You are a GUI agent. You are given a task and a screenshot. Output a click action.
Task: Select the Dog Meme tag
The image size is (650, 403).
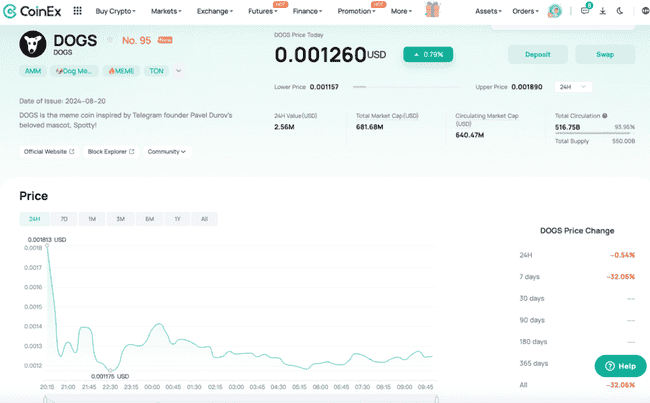[74, 71]
